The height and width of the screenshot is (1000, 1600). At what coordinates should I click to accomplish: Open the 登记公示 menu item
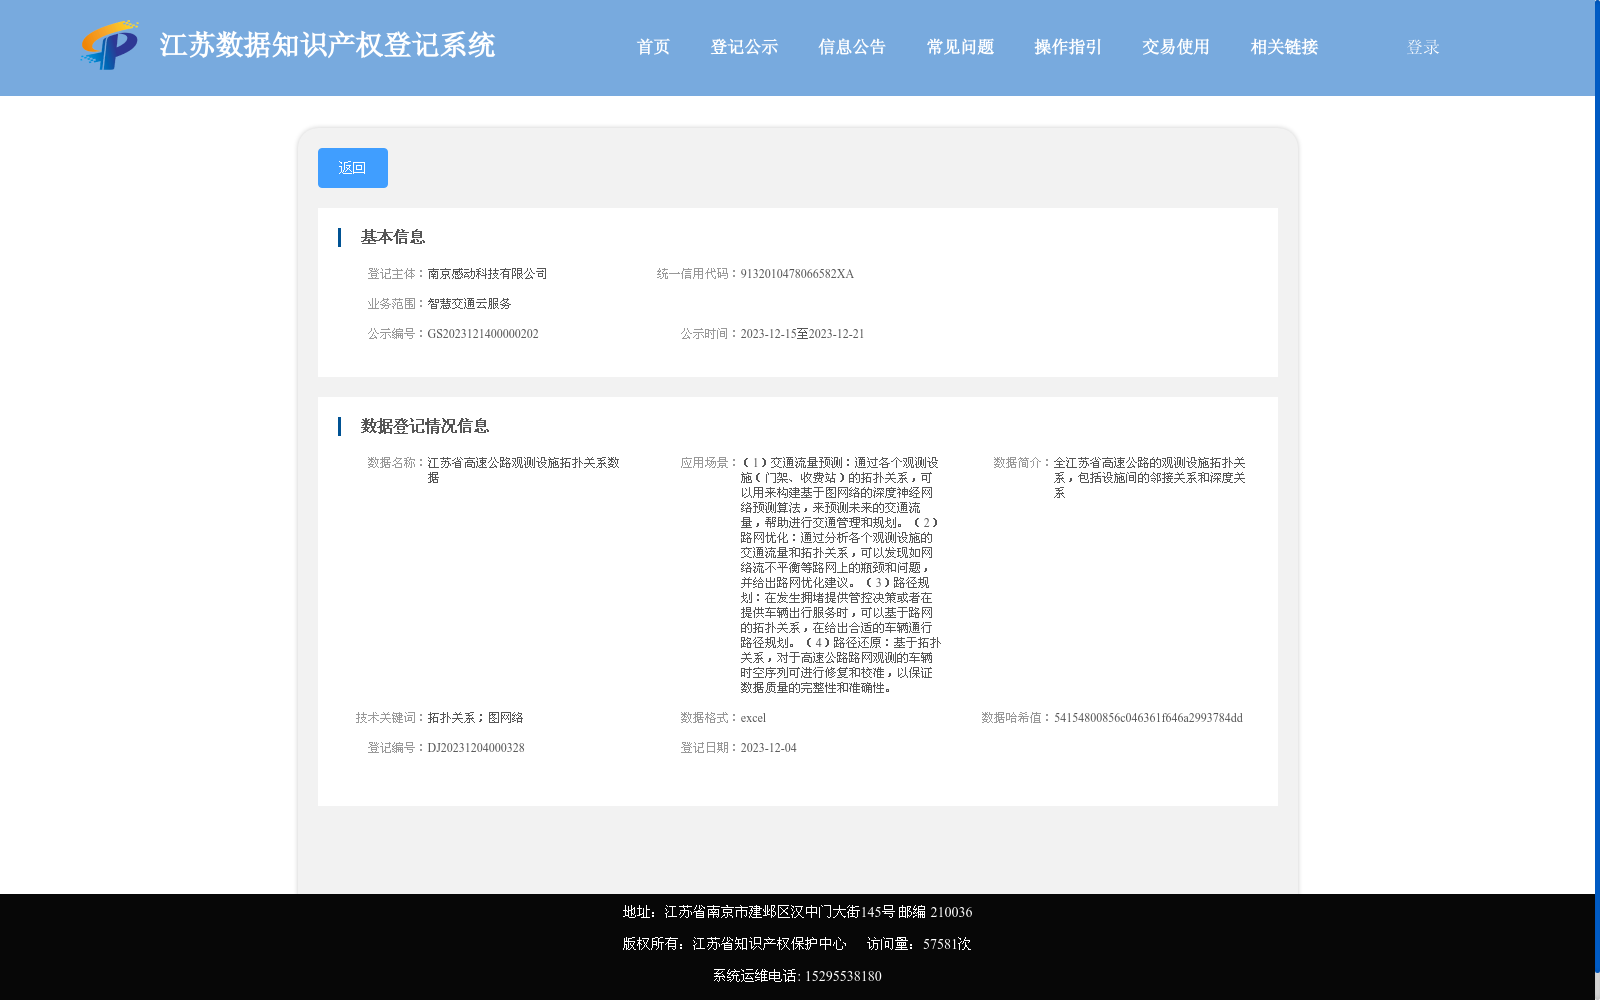point(744,47)
